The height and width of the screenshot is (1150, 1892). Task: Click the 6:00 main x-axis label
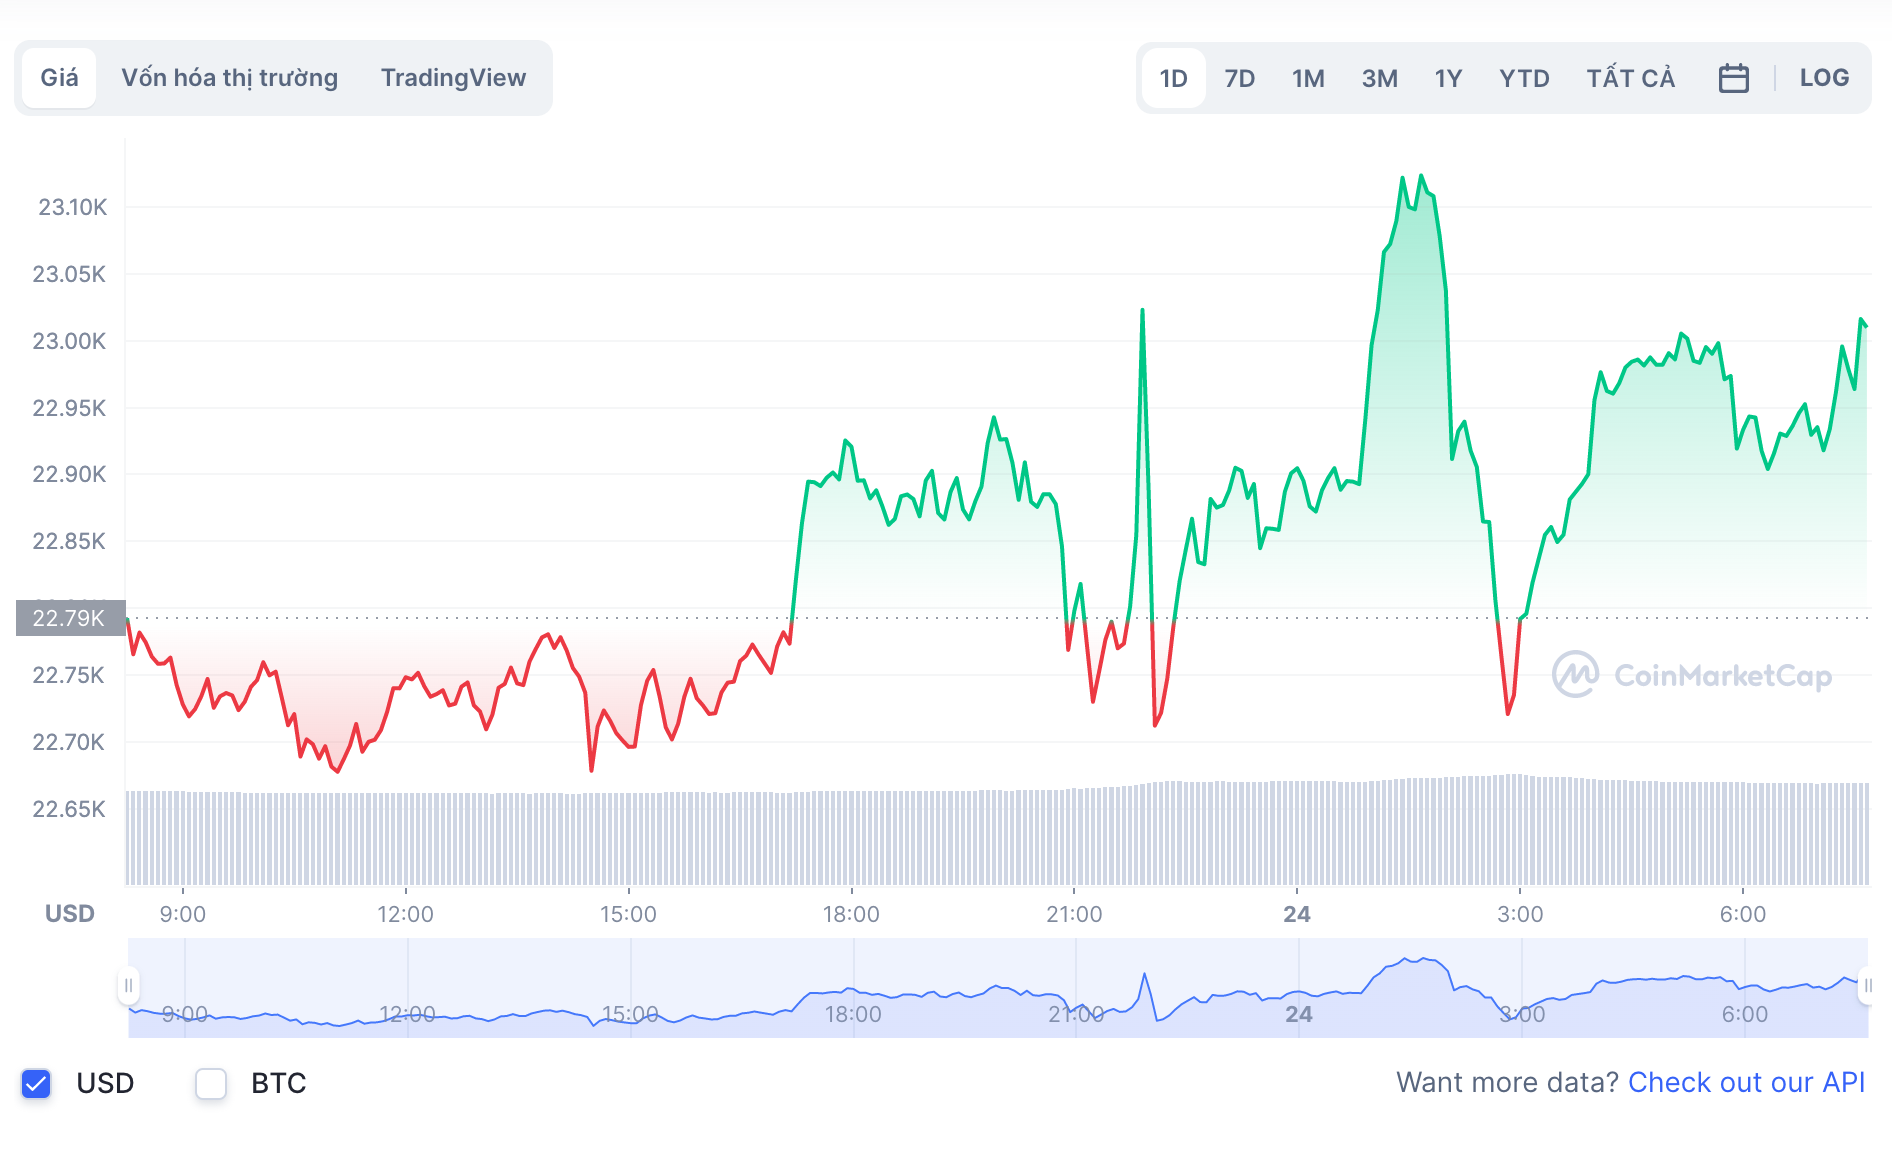point(1743,914)
